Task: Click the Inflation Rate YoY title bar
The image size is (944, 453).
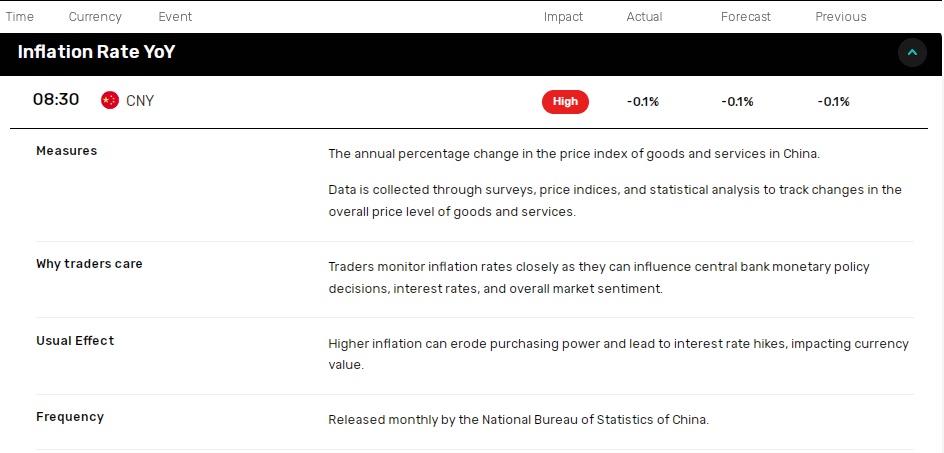Action: coord(471,53)
